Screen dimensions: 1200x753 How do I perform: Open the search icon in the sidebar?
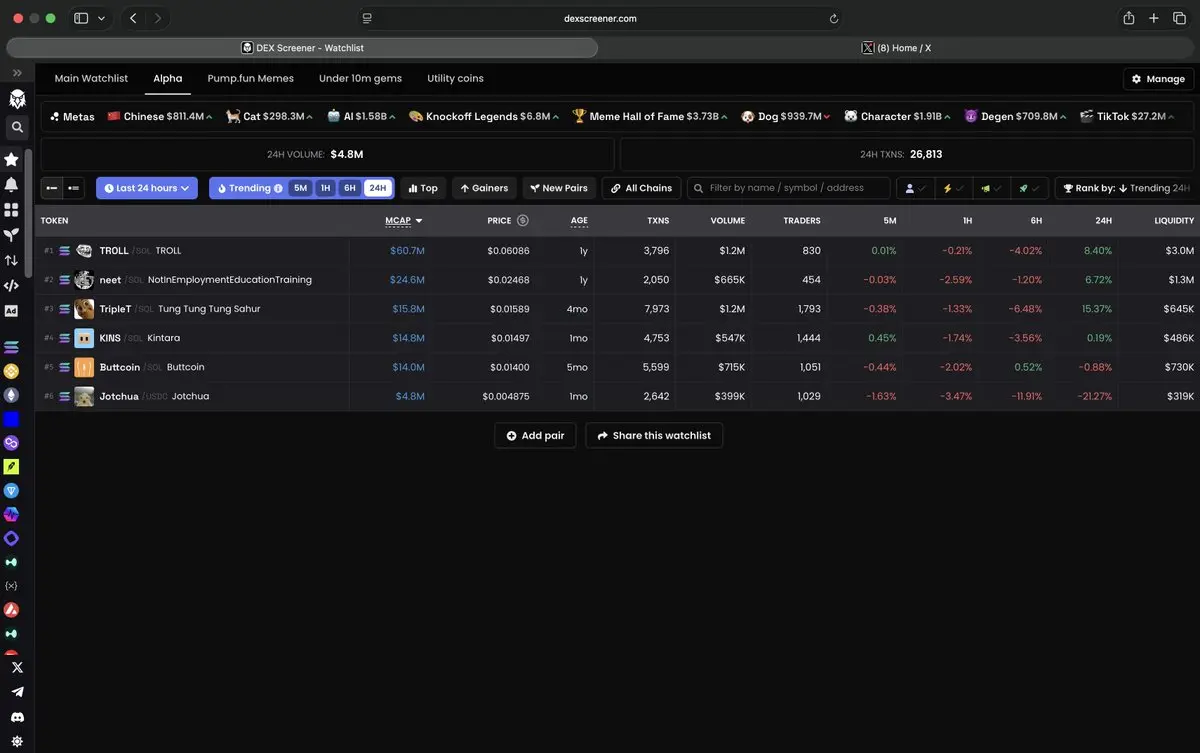pyautogui.click(x=16, y=127)
